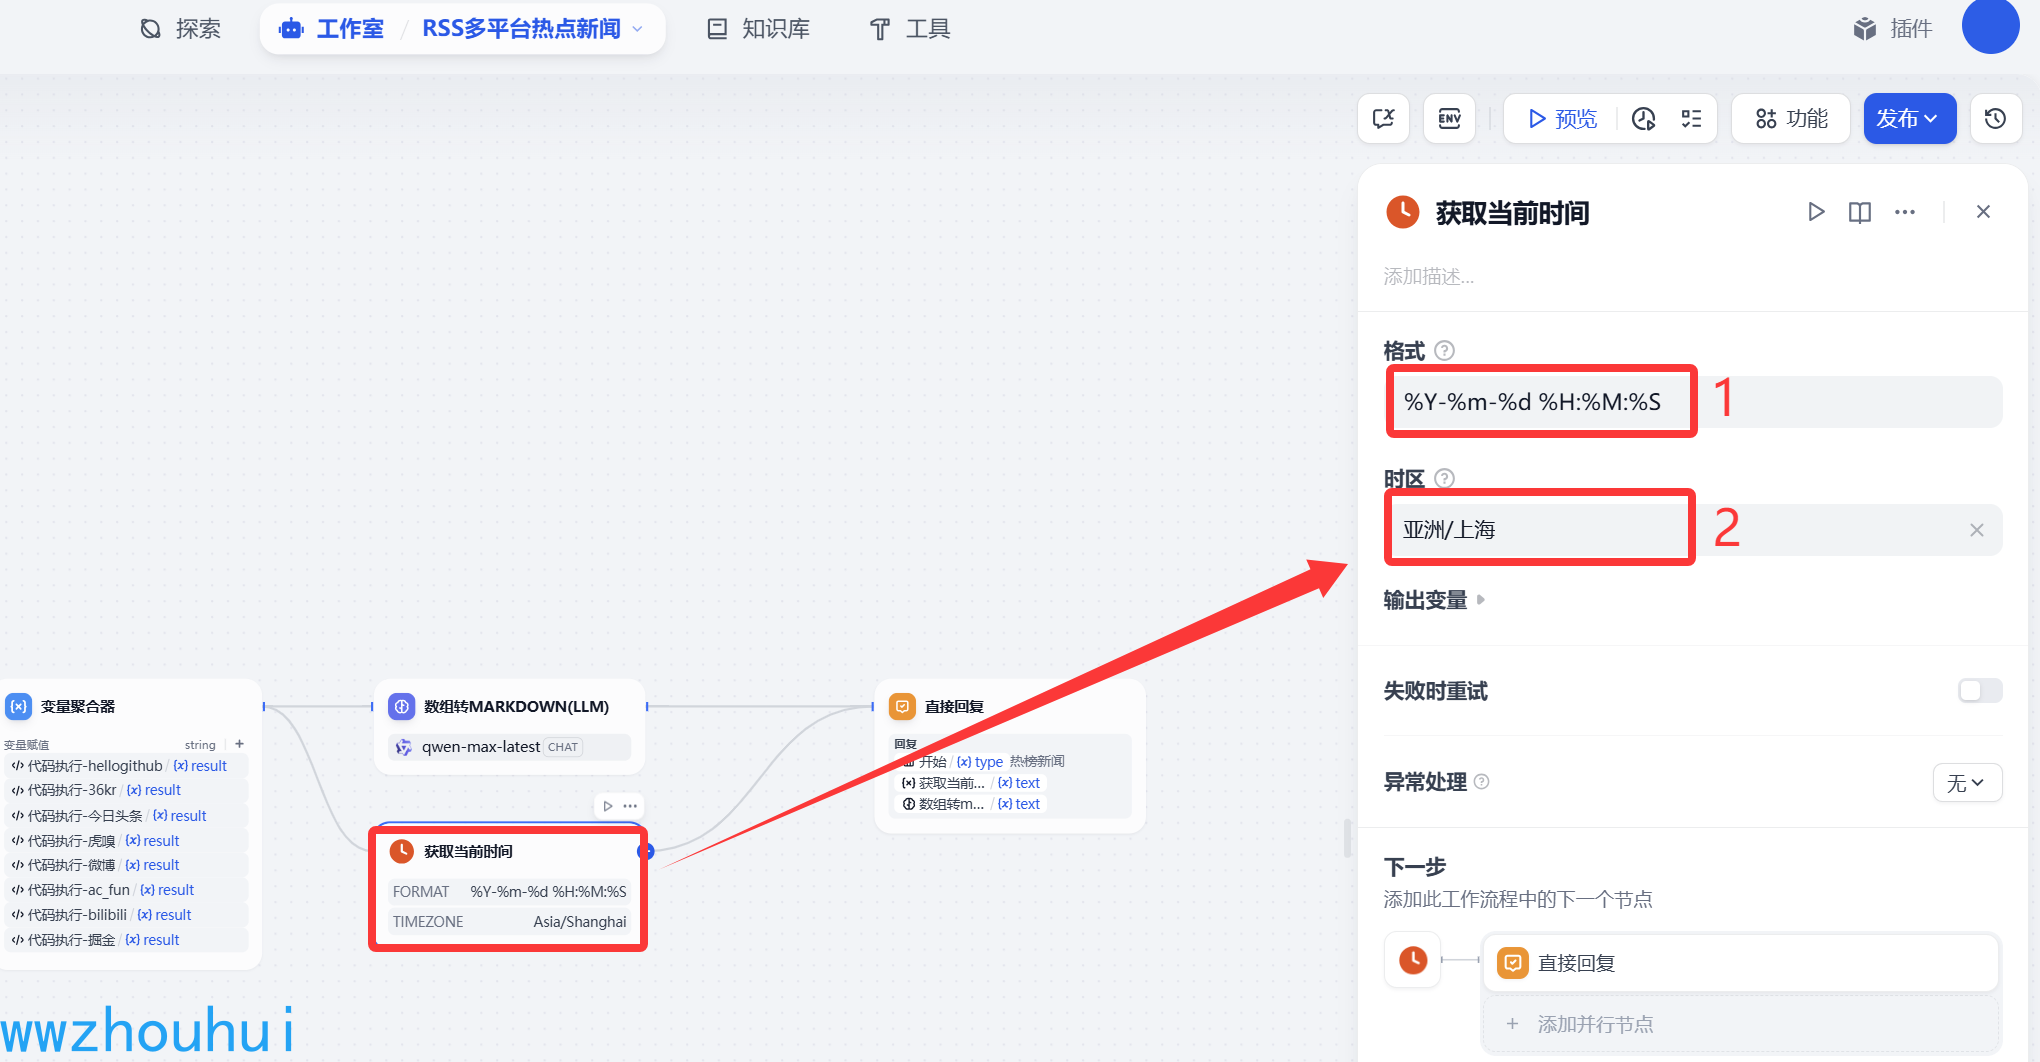Click the orange 直接回复 node icon
This screenshot has height=1062, width=2040.
[x=902, y=707]
